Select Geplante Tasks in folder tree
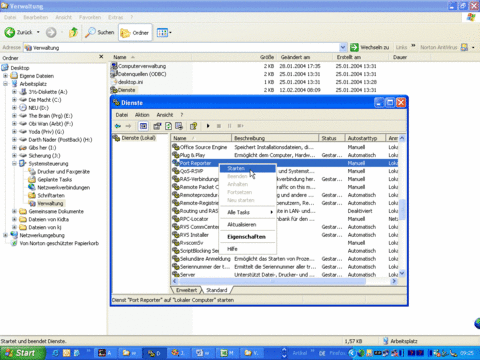This screenshot has height=360, width=480. point(55,179)
